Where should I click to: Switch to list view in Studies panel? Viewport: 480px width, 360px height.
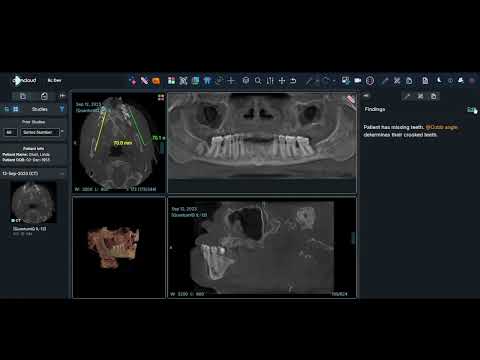point(7,109)
